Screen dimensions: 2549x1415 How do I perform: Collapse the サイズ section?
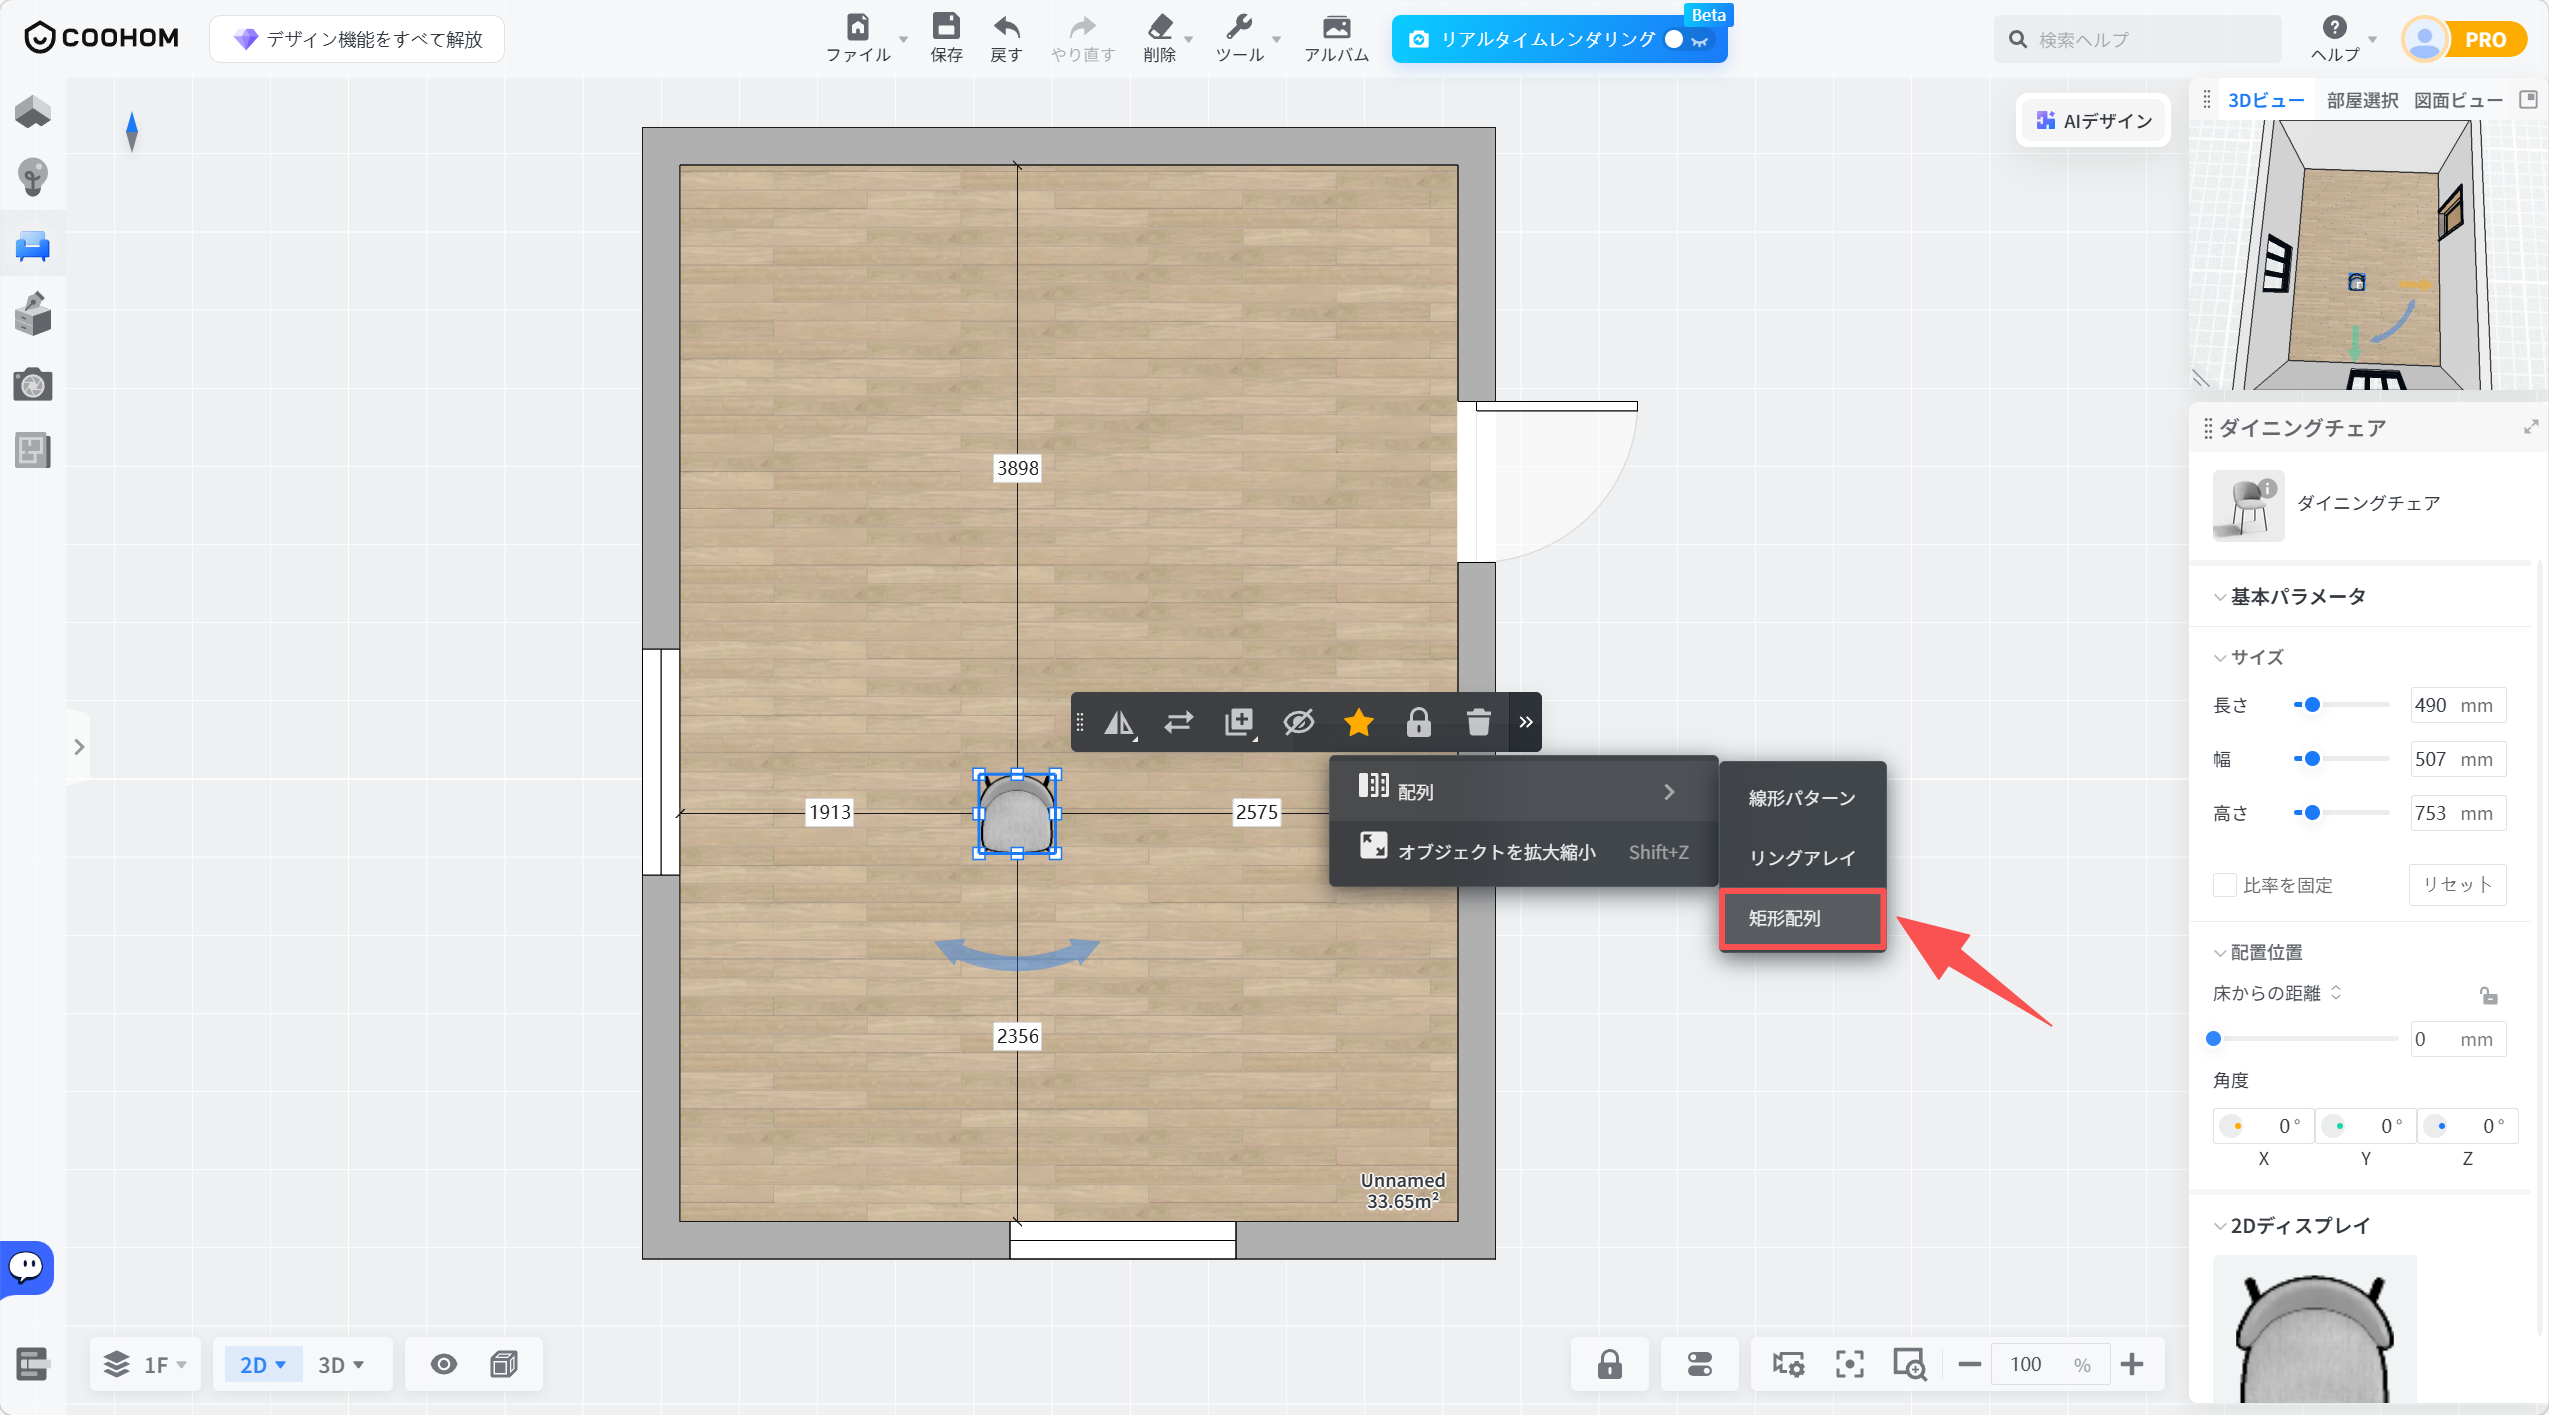(2220, 657)
